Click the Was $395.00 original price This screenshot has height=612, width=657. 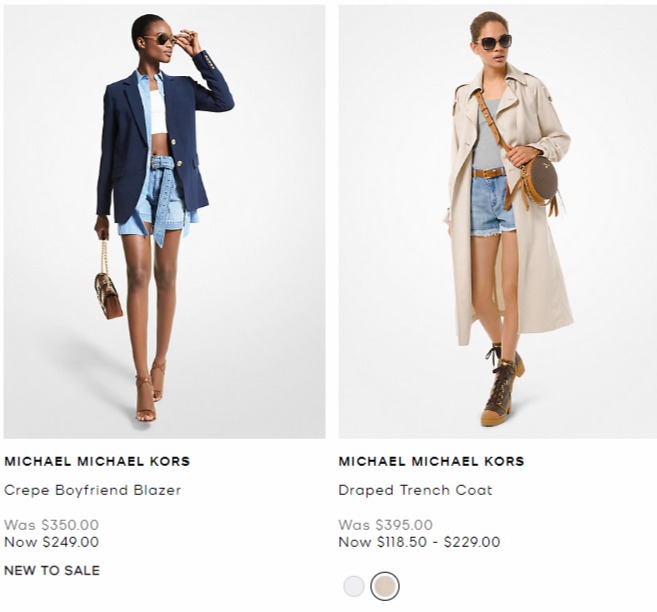pyautogui.click(x=385, y=524)
